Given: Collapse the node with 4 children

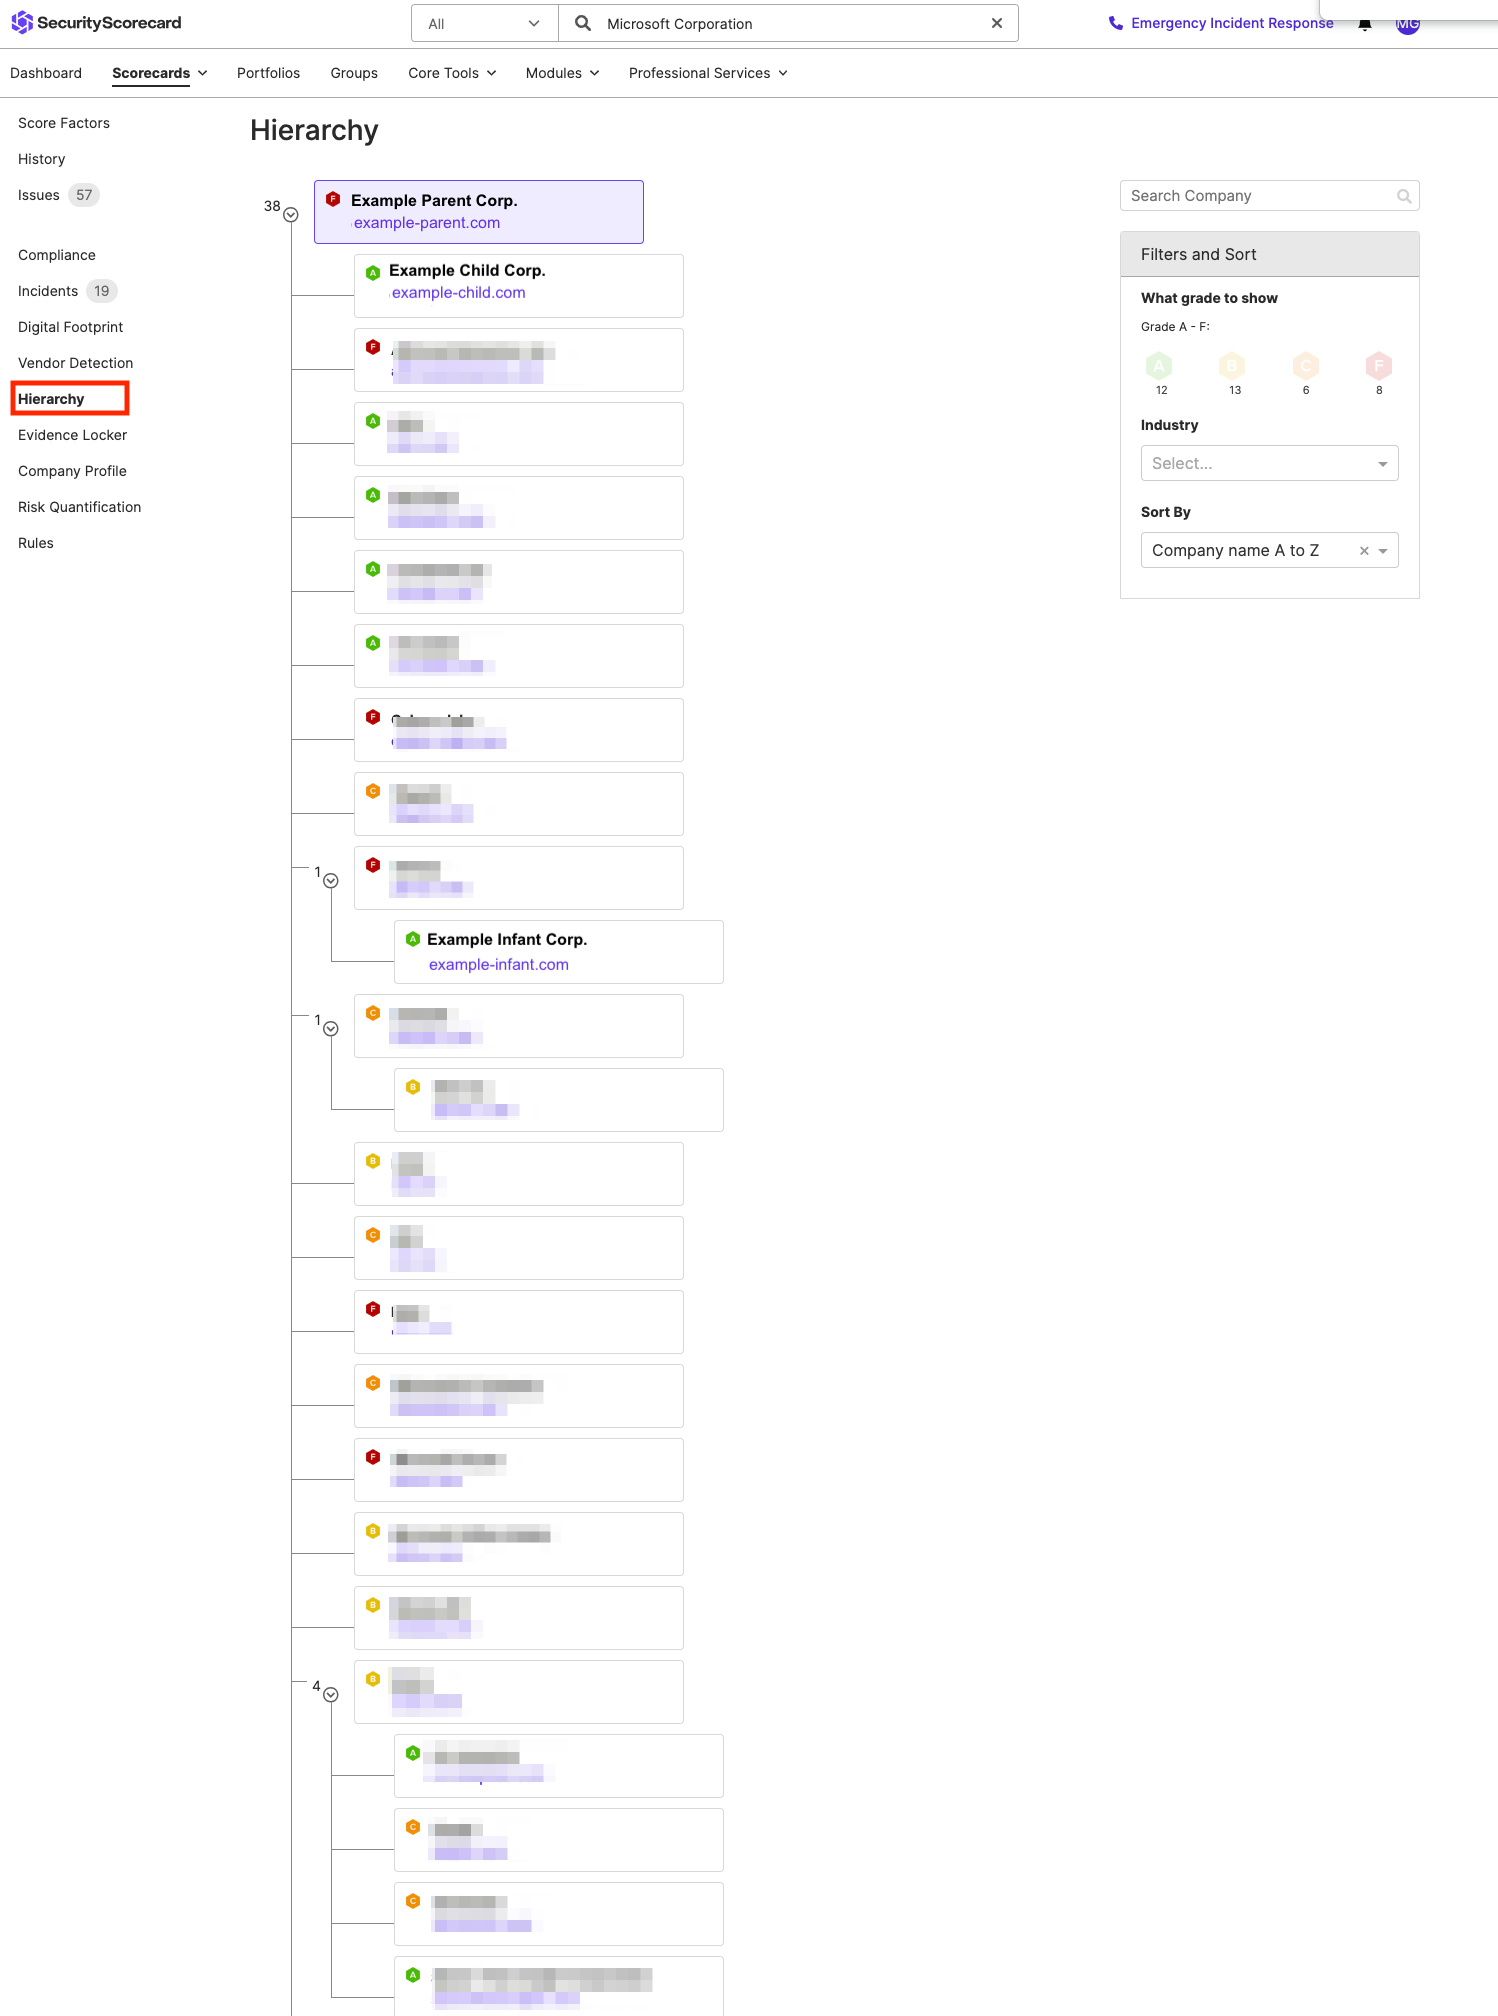Looking at the screenshot, I should [331, 1695].
